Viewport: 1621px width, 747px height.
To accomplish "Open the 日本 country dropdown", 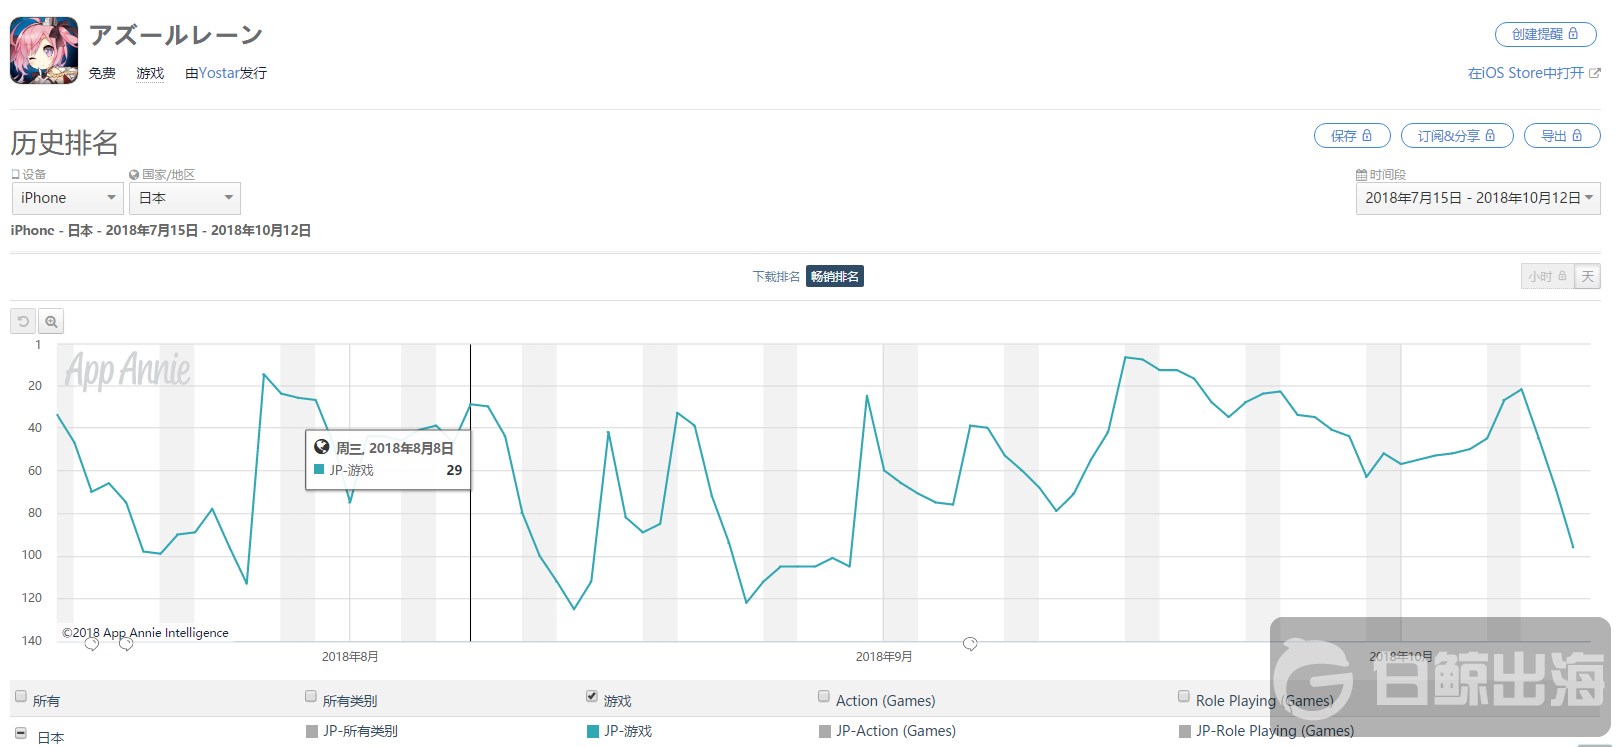I will (x=185, y=198).
